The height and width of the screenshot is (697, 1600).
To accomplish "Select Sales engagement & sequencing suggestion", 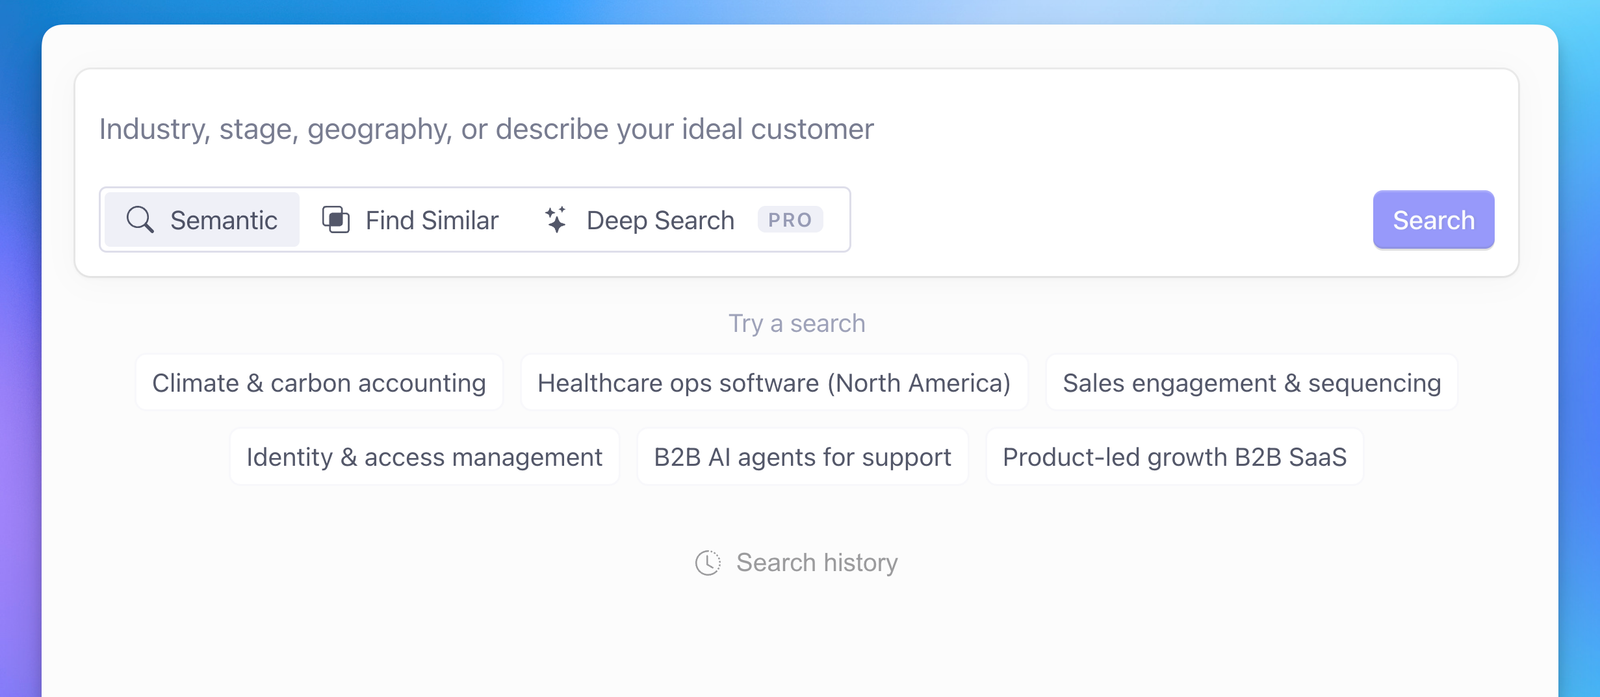I will tap(1251, 383).
